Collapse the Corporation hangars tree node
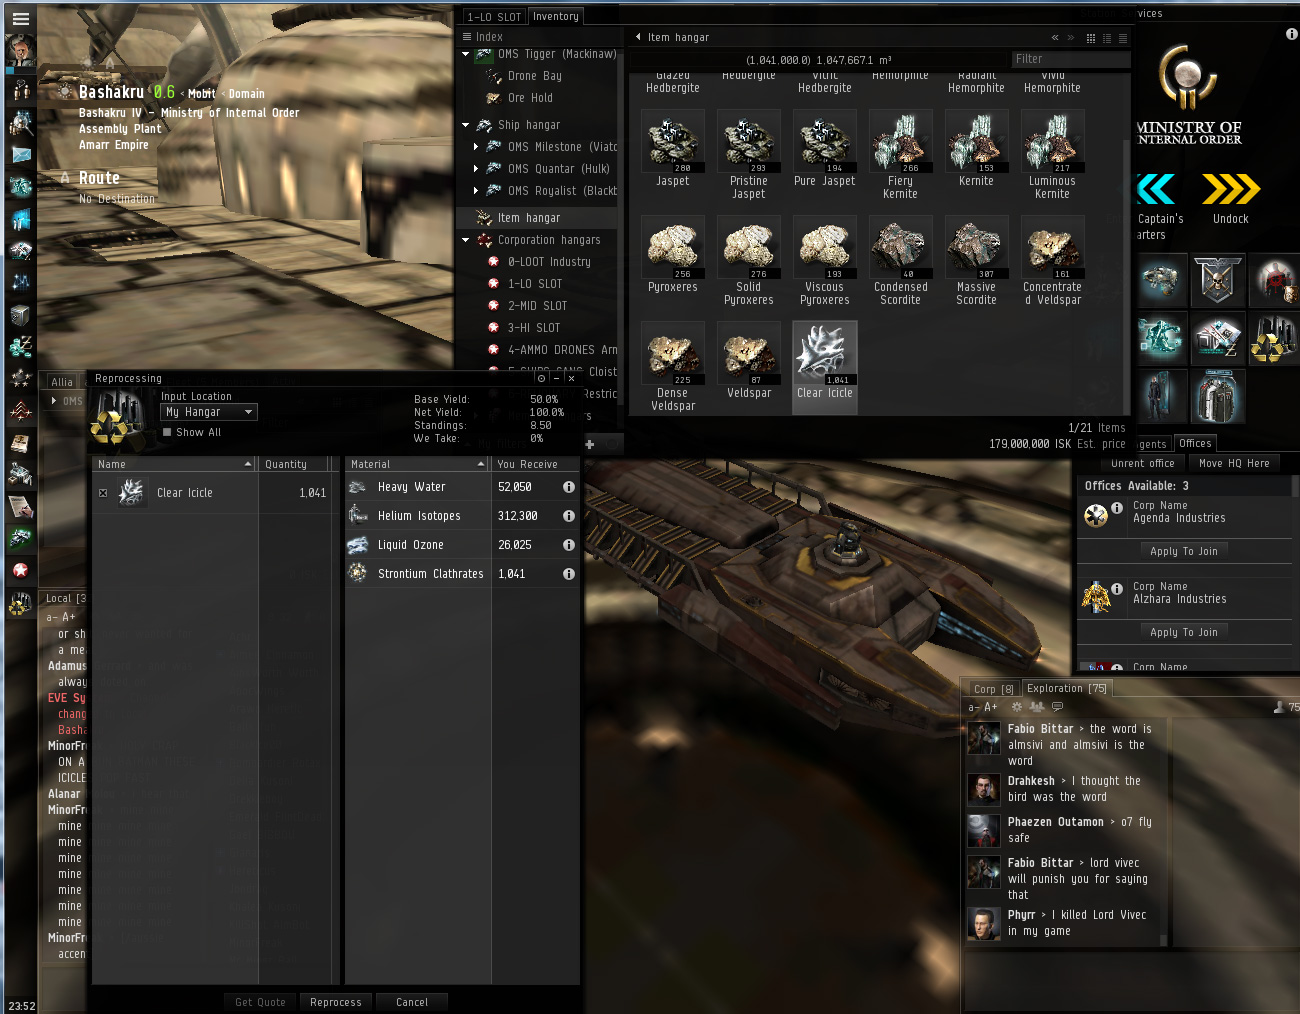Screen dimensions: 1300x1014 point(465,240)
